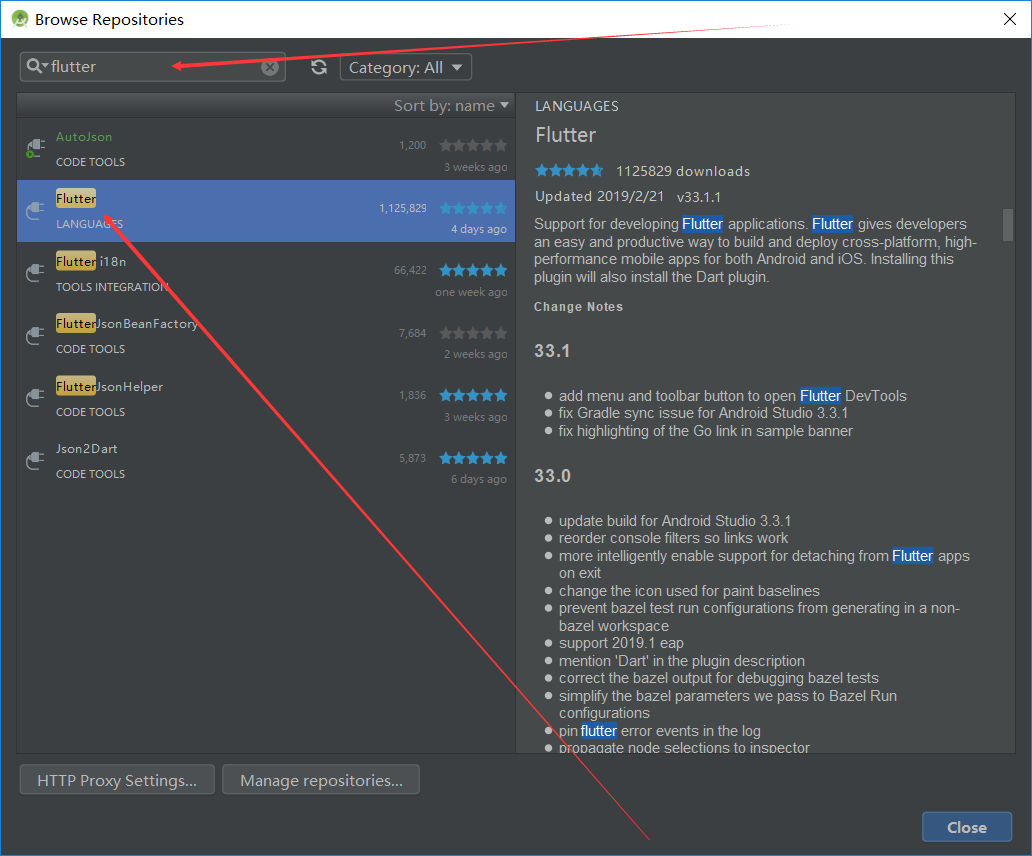Click the Close button
Image resolution: width=1032 pixels, height=856 pixels.
[967, 827]
